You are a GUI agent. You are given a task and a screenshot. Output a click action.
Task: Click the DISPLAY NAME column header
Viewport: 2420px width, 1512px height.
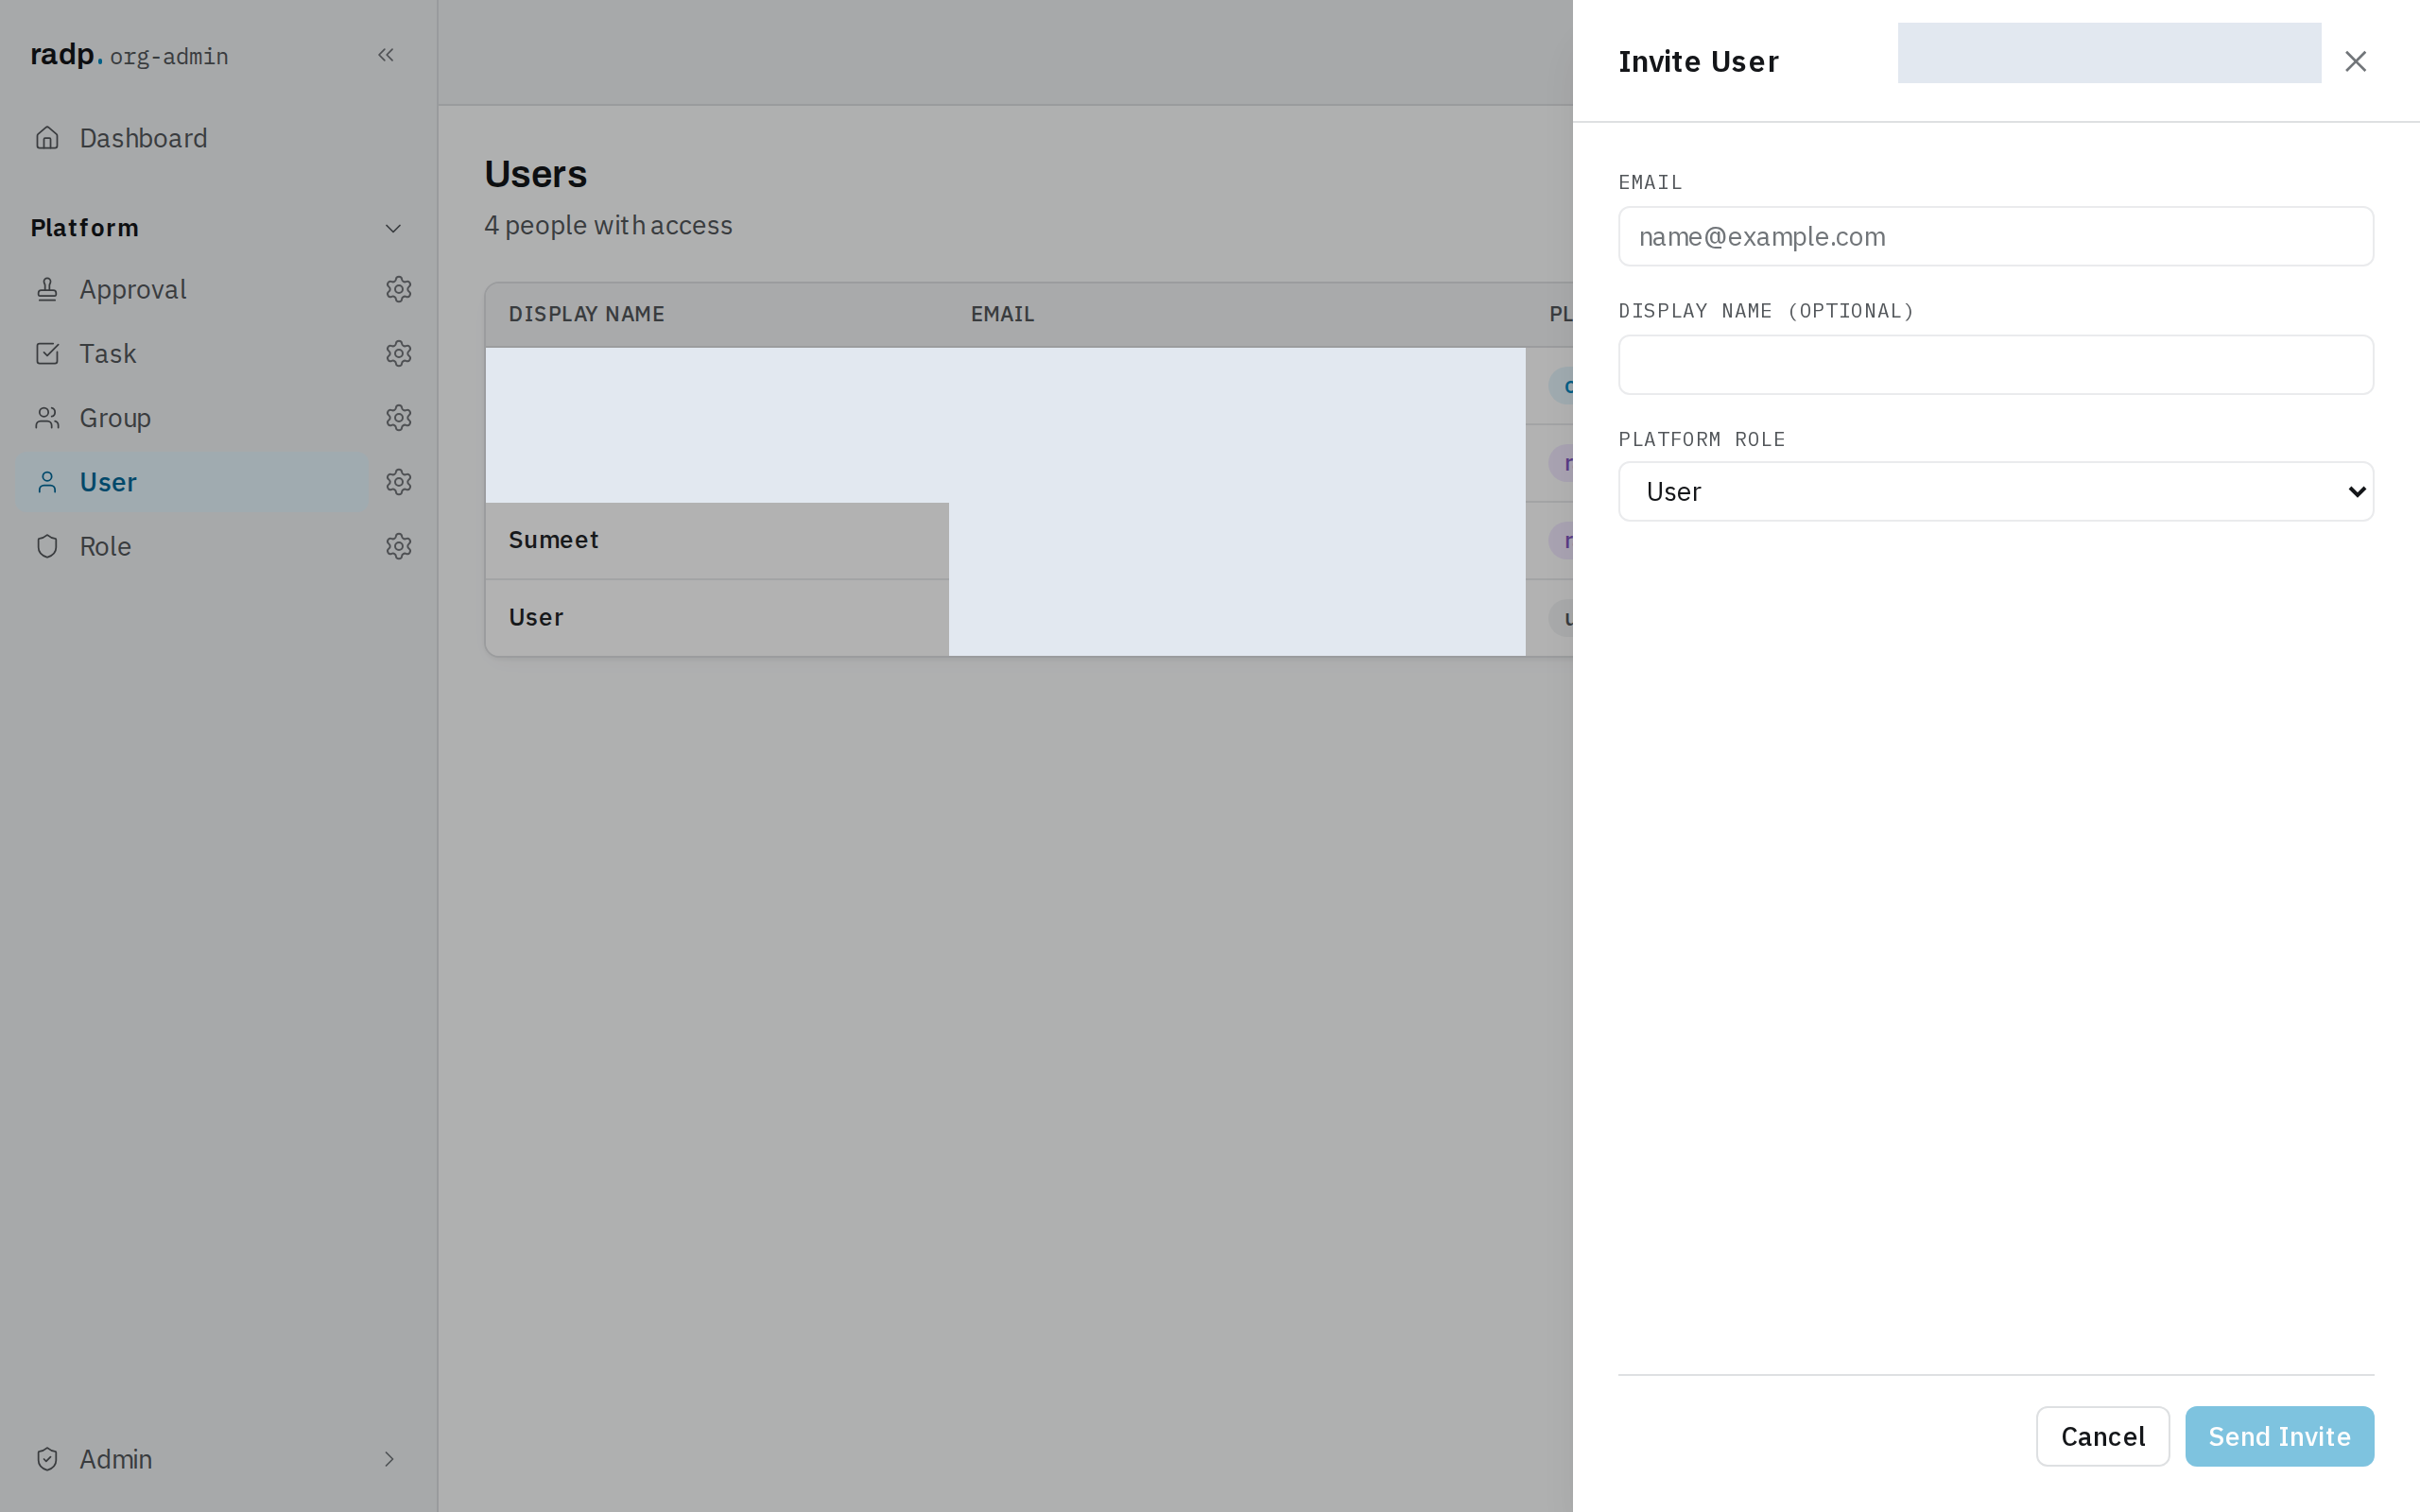(586, 314)
